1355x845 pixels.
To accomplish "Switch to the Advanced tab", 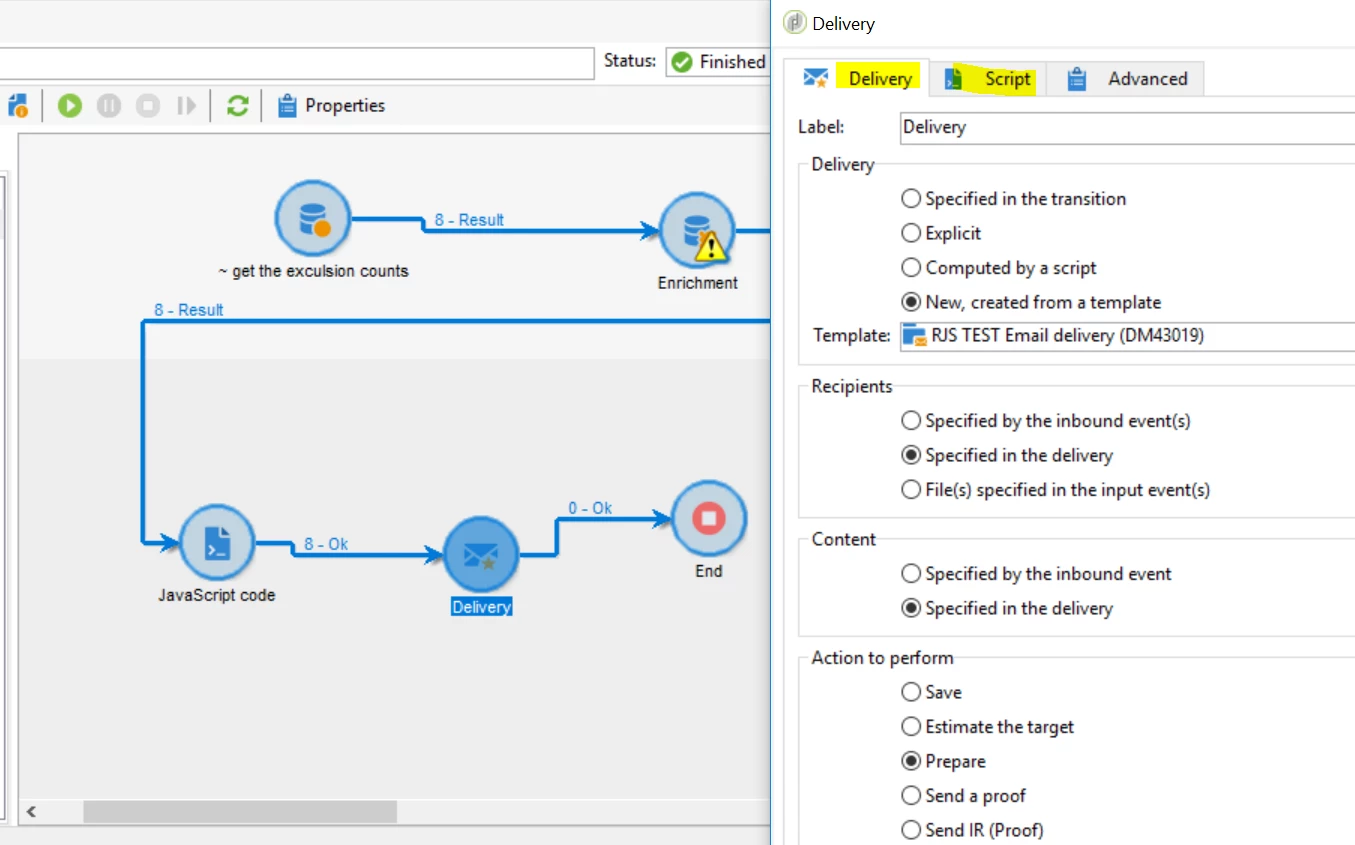I will [x=1125, y=79].
